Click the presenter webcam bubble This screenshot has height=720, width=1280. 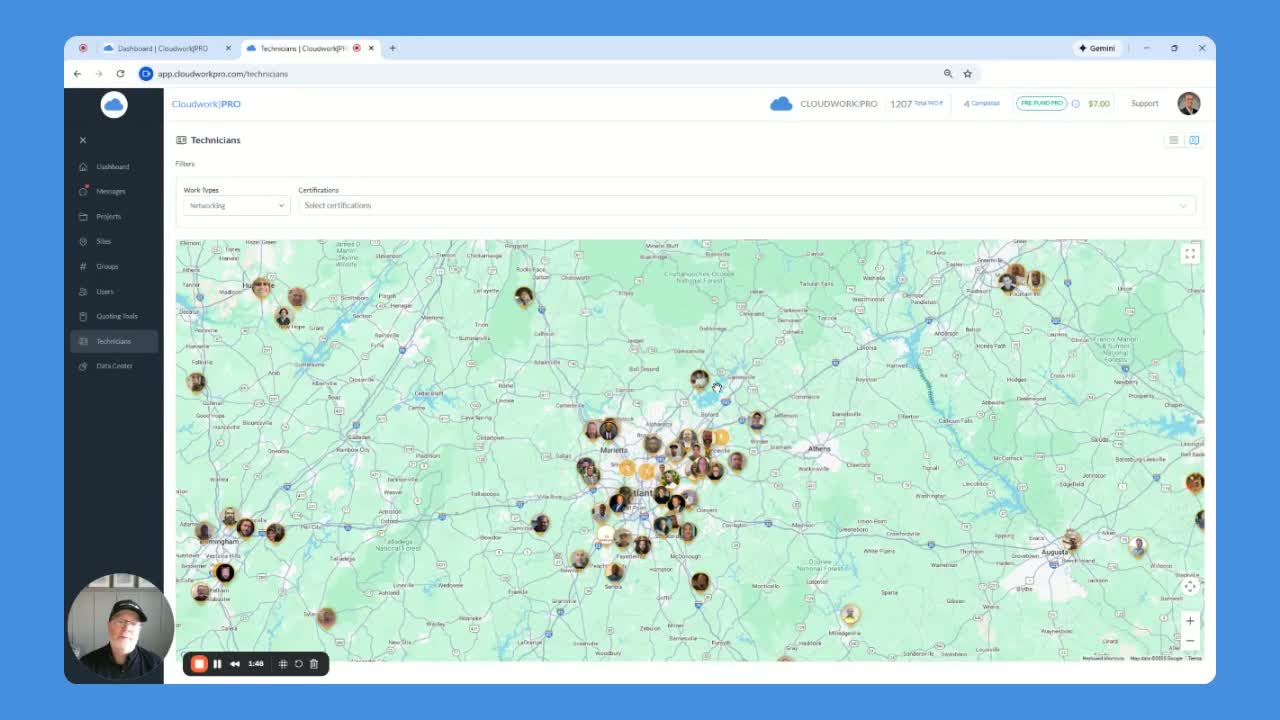pos(119,626)
